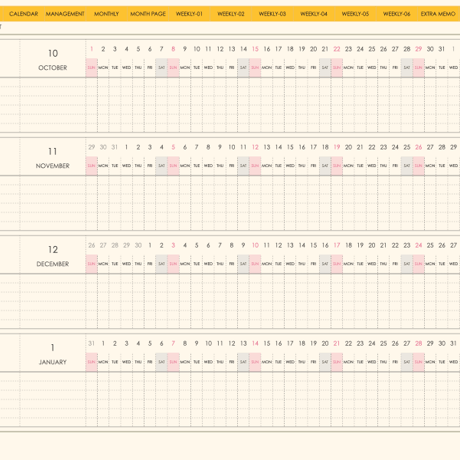Choose date 31 in October row
This screenshot has height=460, width=460.
tap(442, 49)
